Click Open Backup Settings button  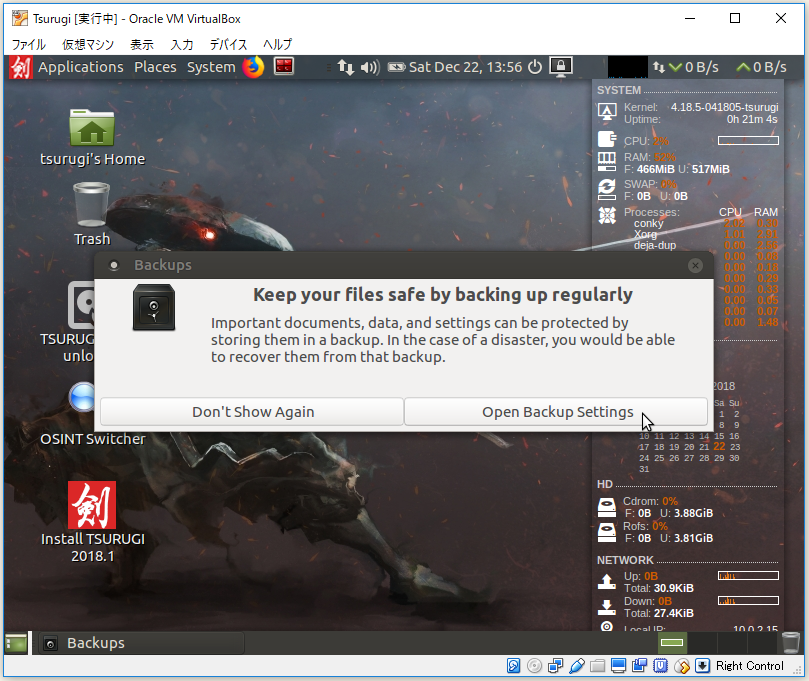[557, 412]
